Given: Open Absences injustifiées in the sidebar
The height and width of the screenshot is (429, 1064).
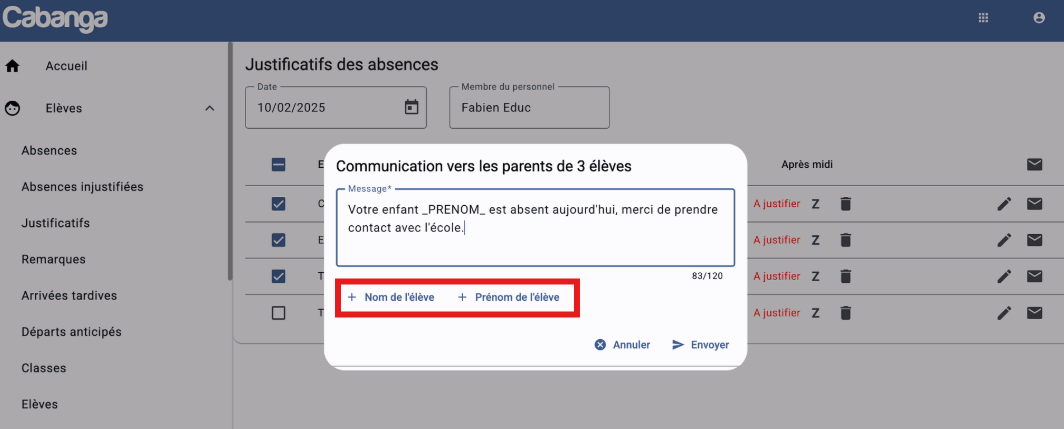Looking at the screenshot, I should coord(82,187).
